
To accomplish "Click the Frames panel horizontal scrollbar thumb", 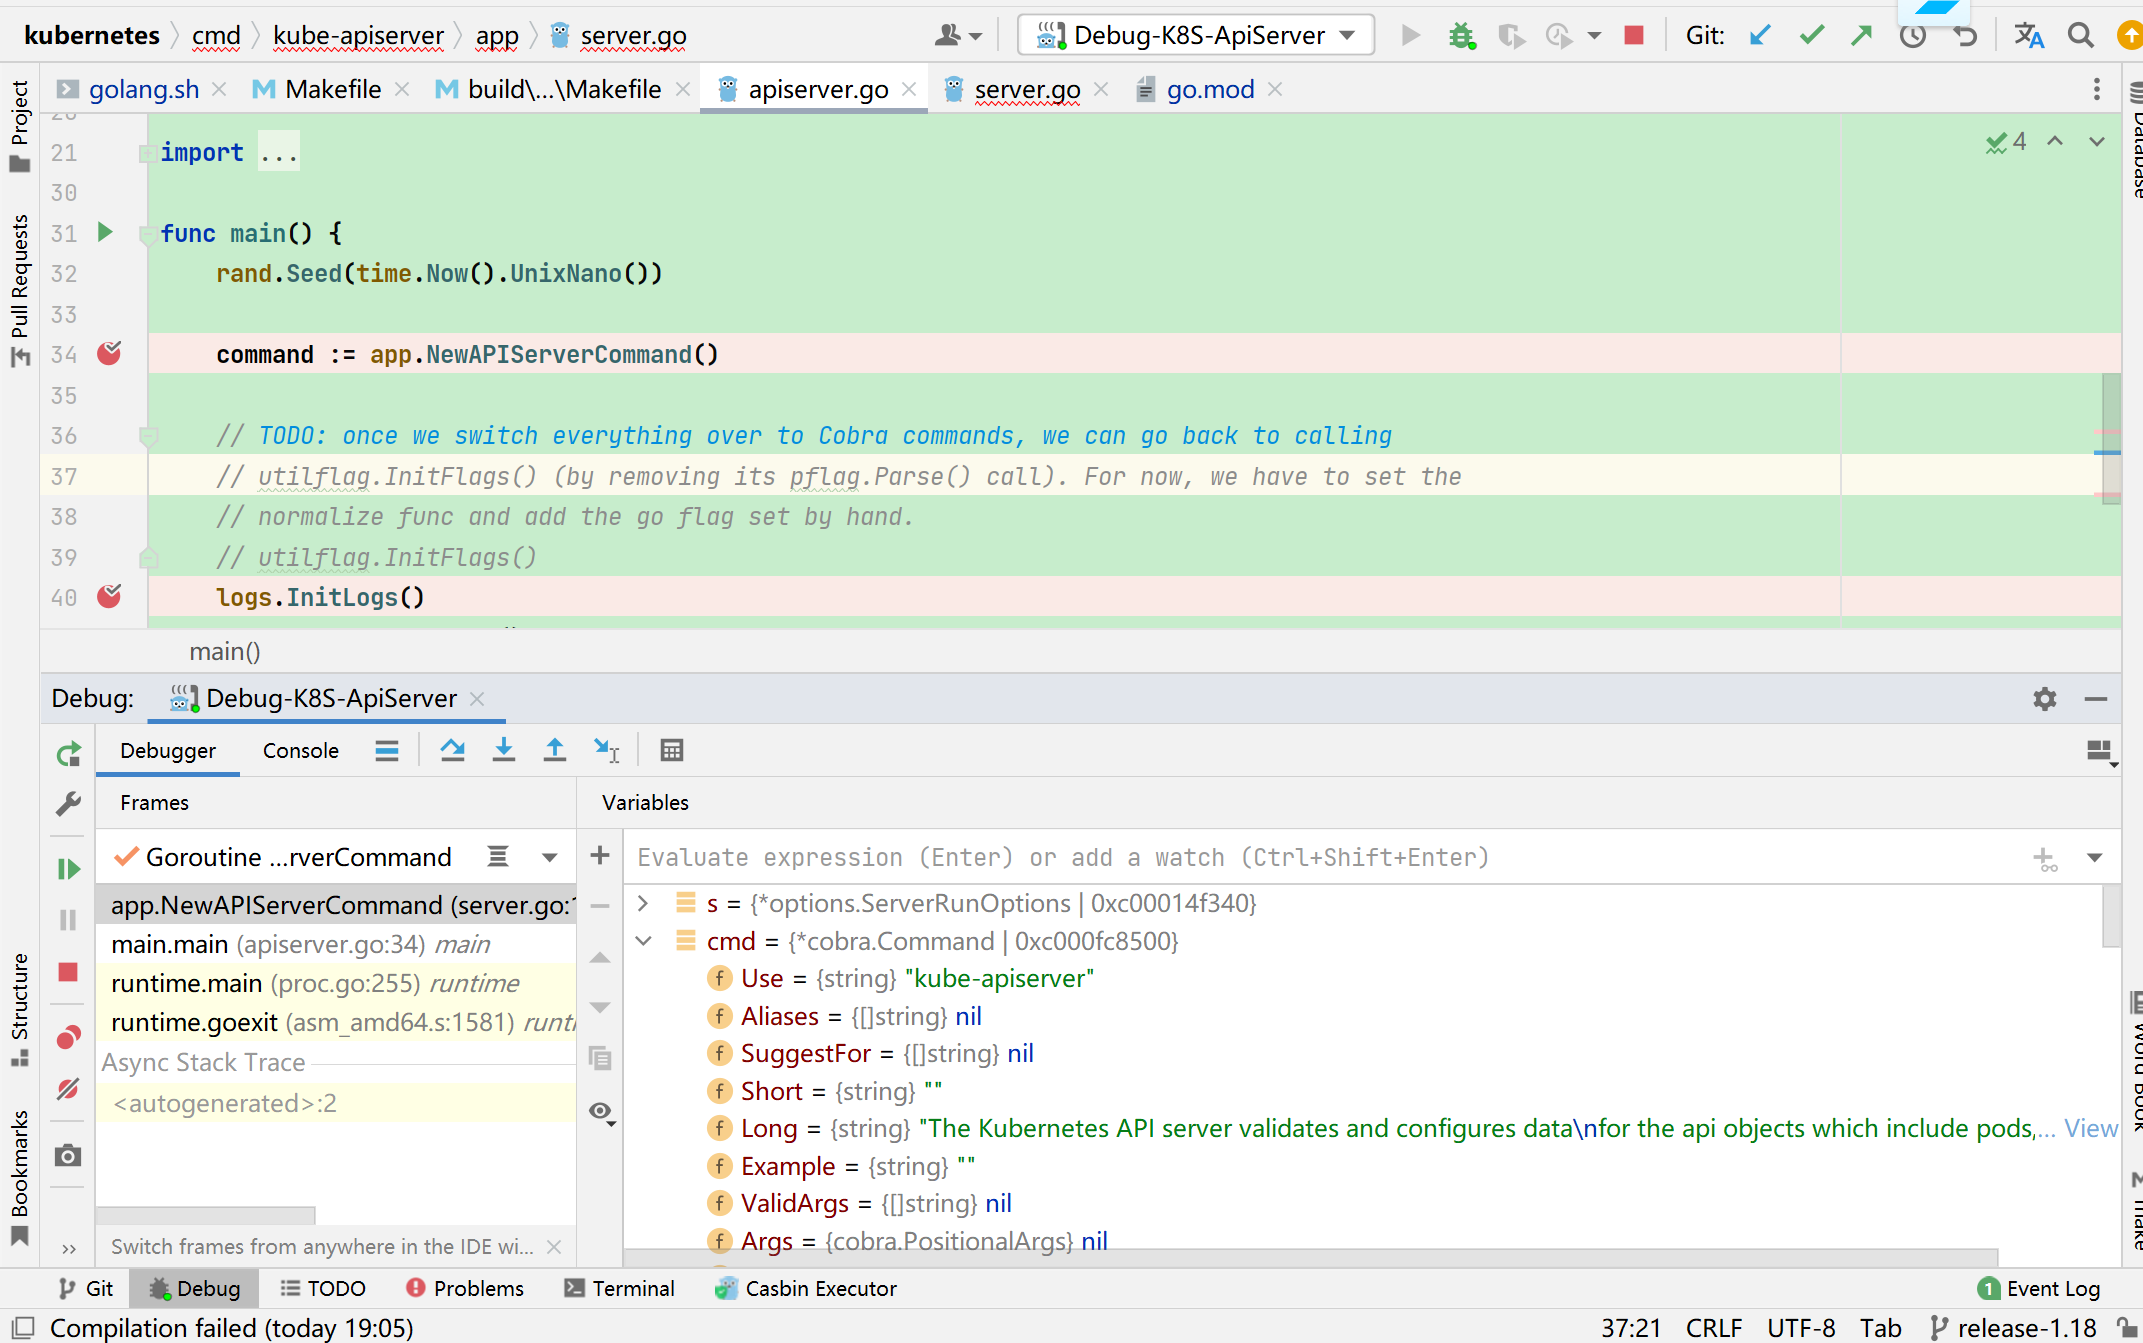I will point(206,1216).
